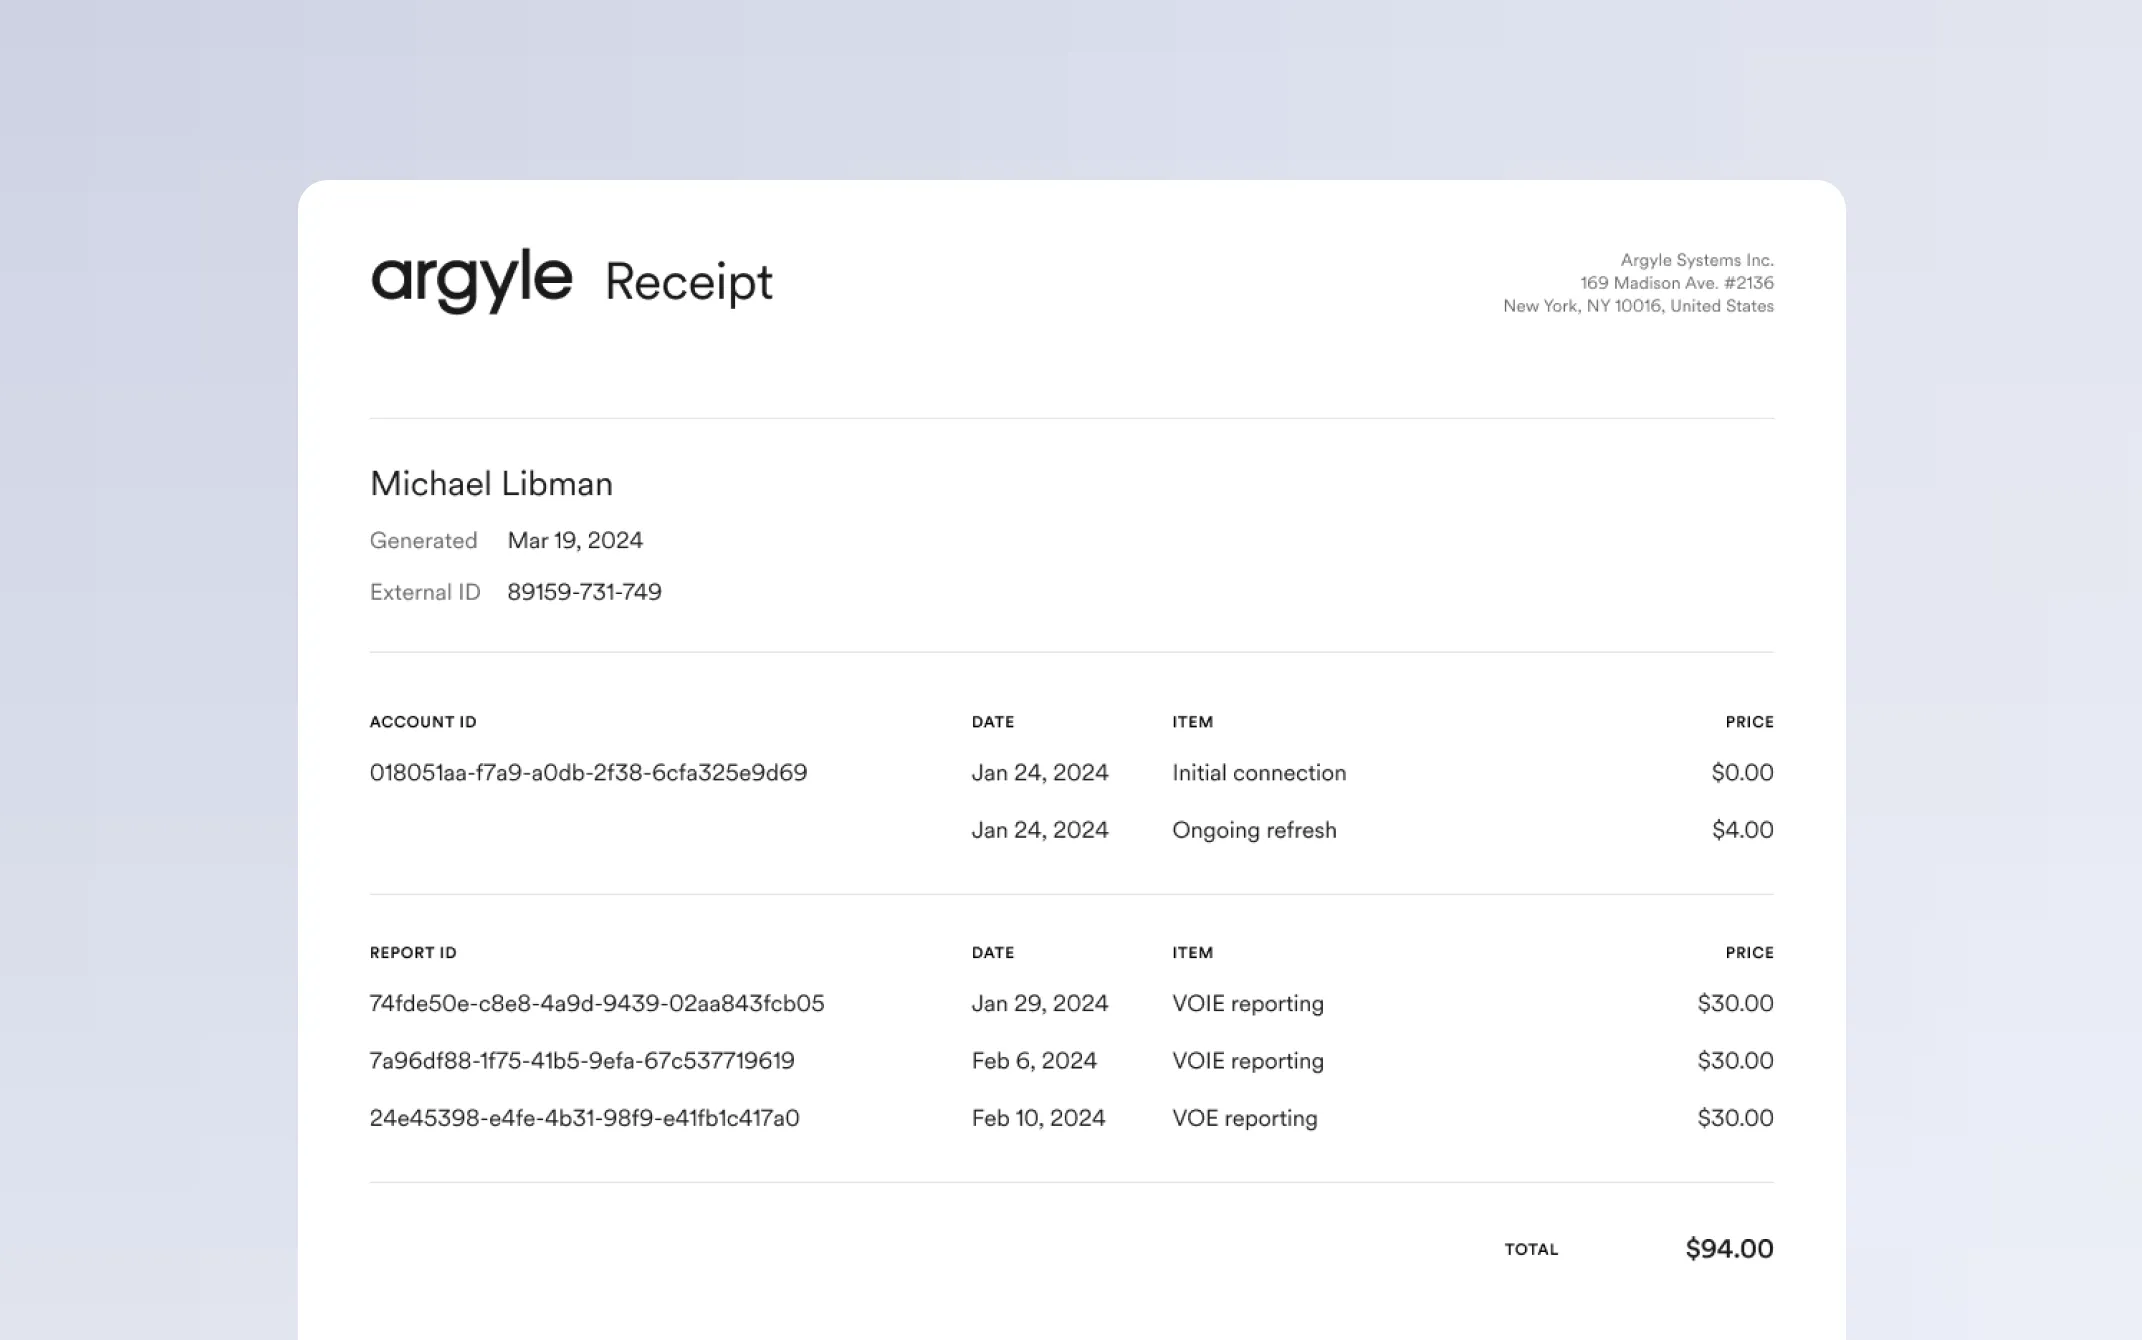Click the TOTAL label
This screenshot has width=2142, height=1340.
tap(1531, 1250)
